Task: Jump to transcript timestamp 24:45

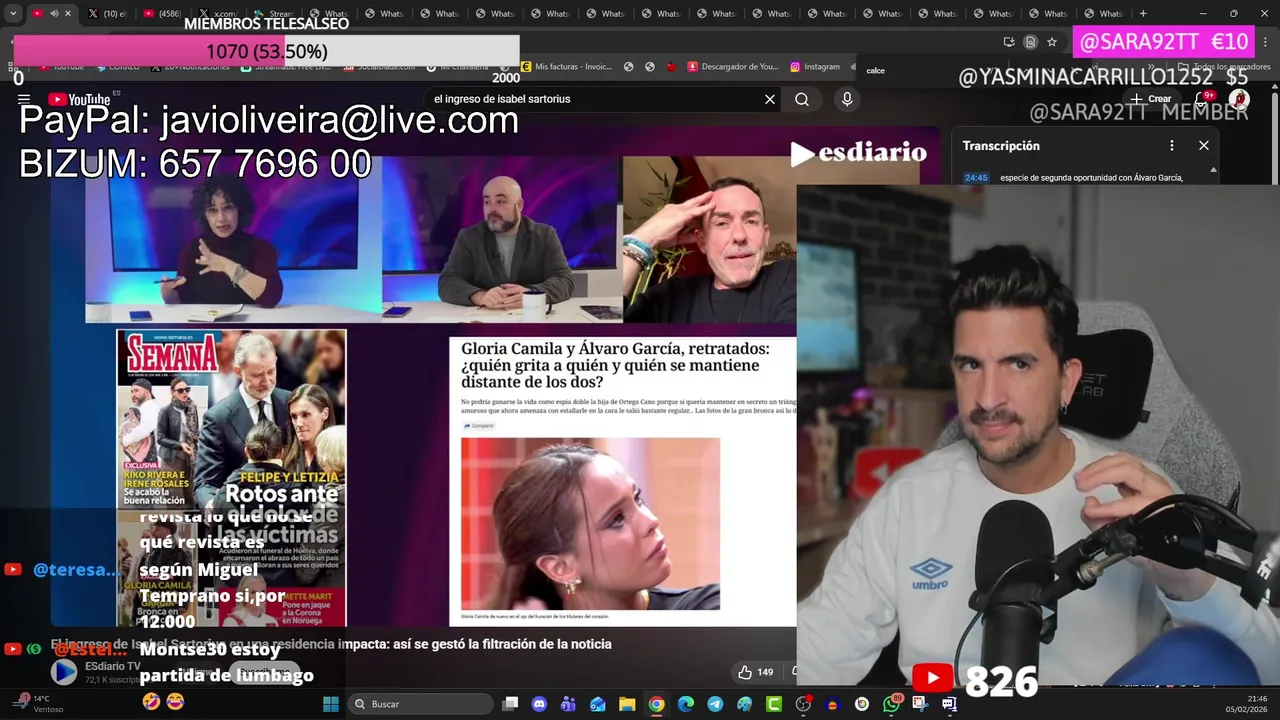Action: pyautogui.click(x=976, y=178)
